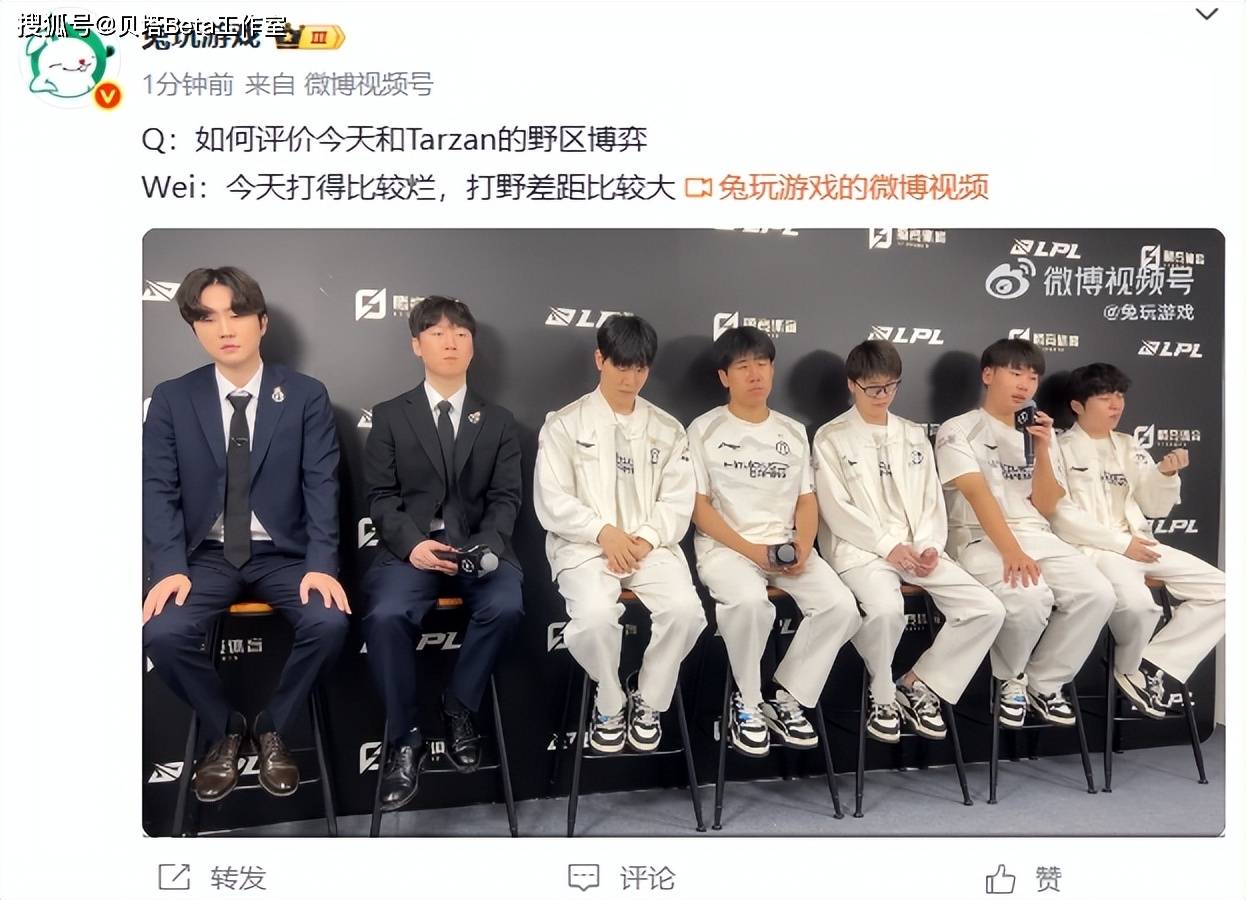Viewport: 1246px width, 900px height.
Task: Open the 评论 comments label
Action: pos(647,878)
